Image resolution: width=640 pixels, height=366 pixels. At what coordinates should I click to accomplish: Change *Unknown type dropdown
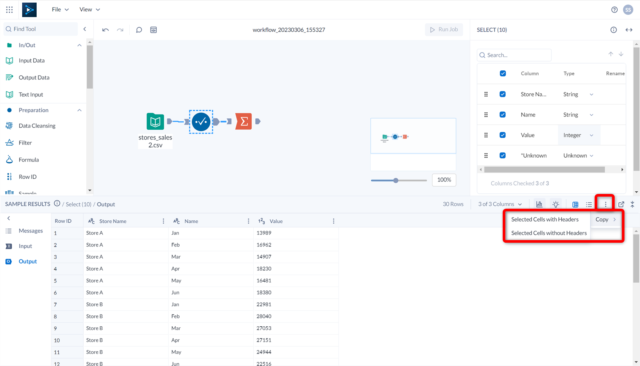[578, 155]
